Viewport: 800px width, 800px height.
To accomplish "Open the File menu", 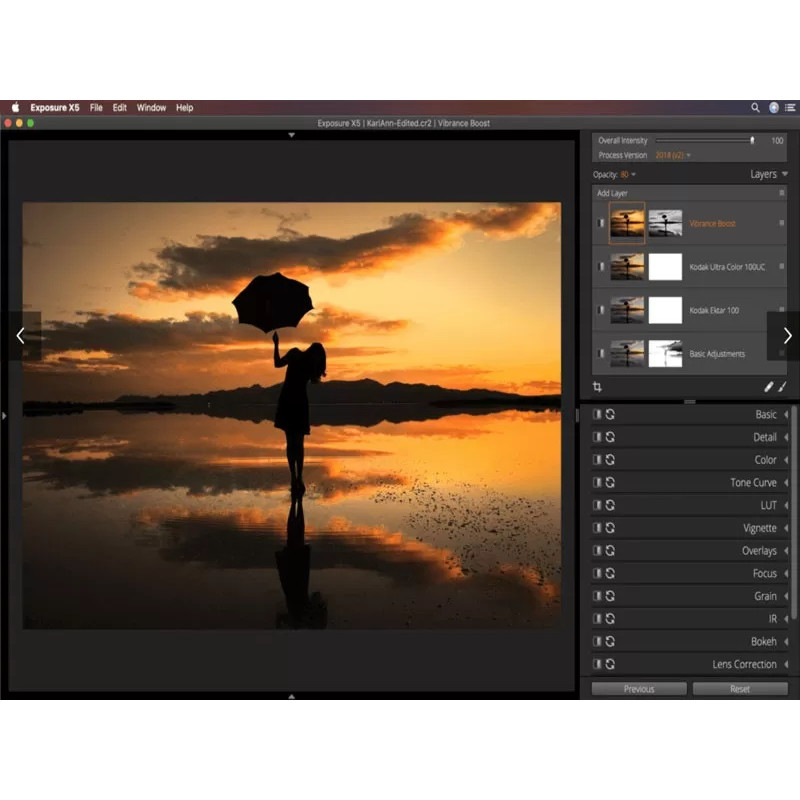I will click(x=96, y=107).
